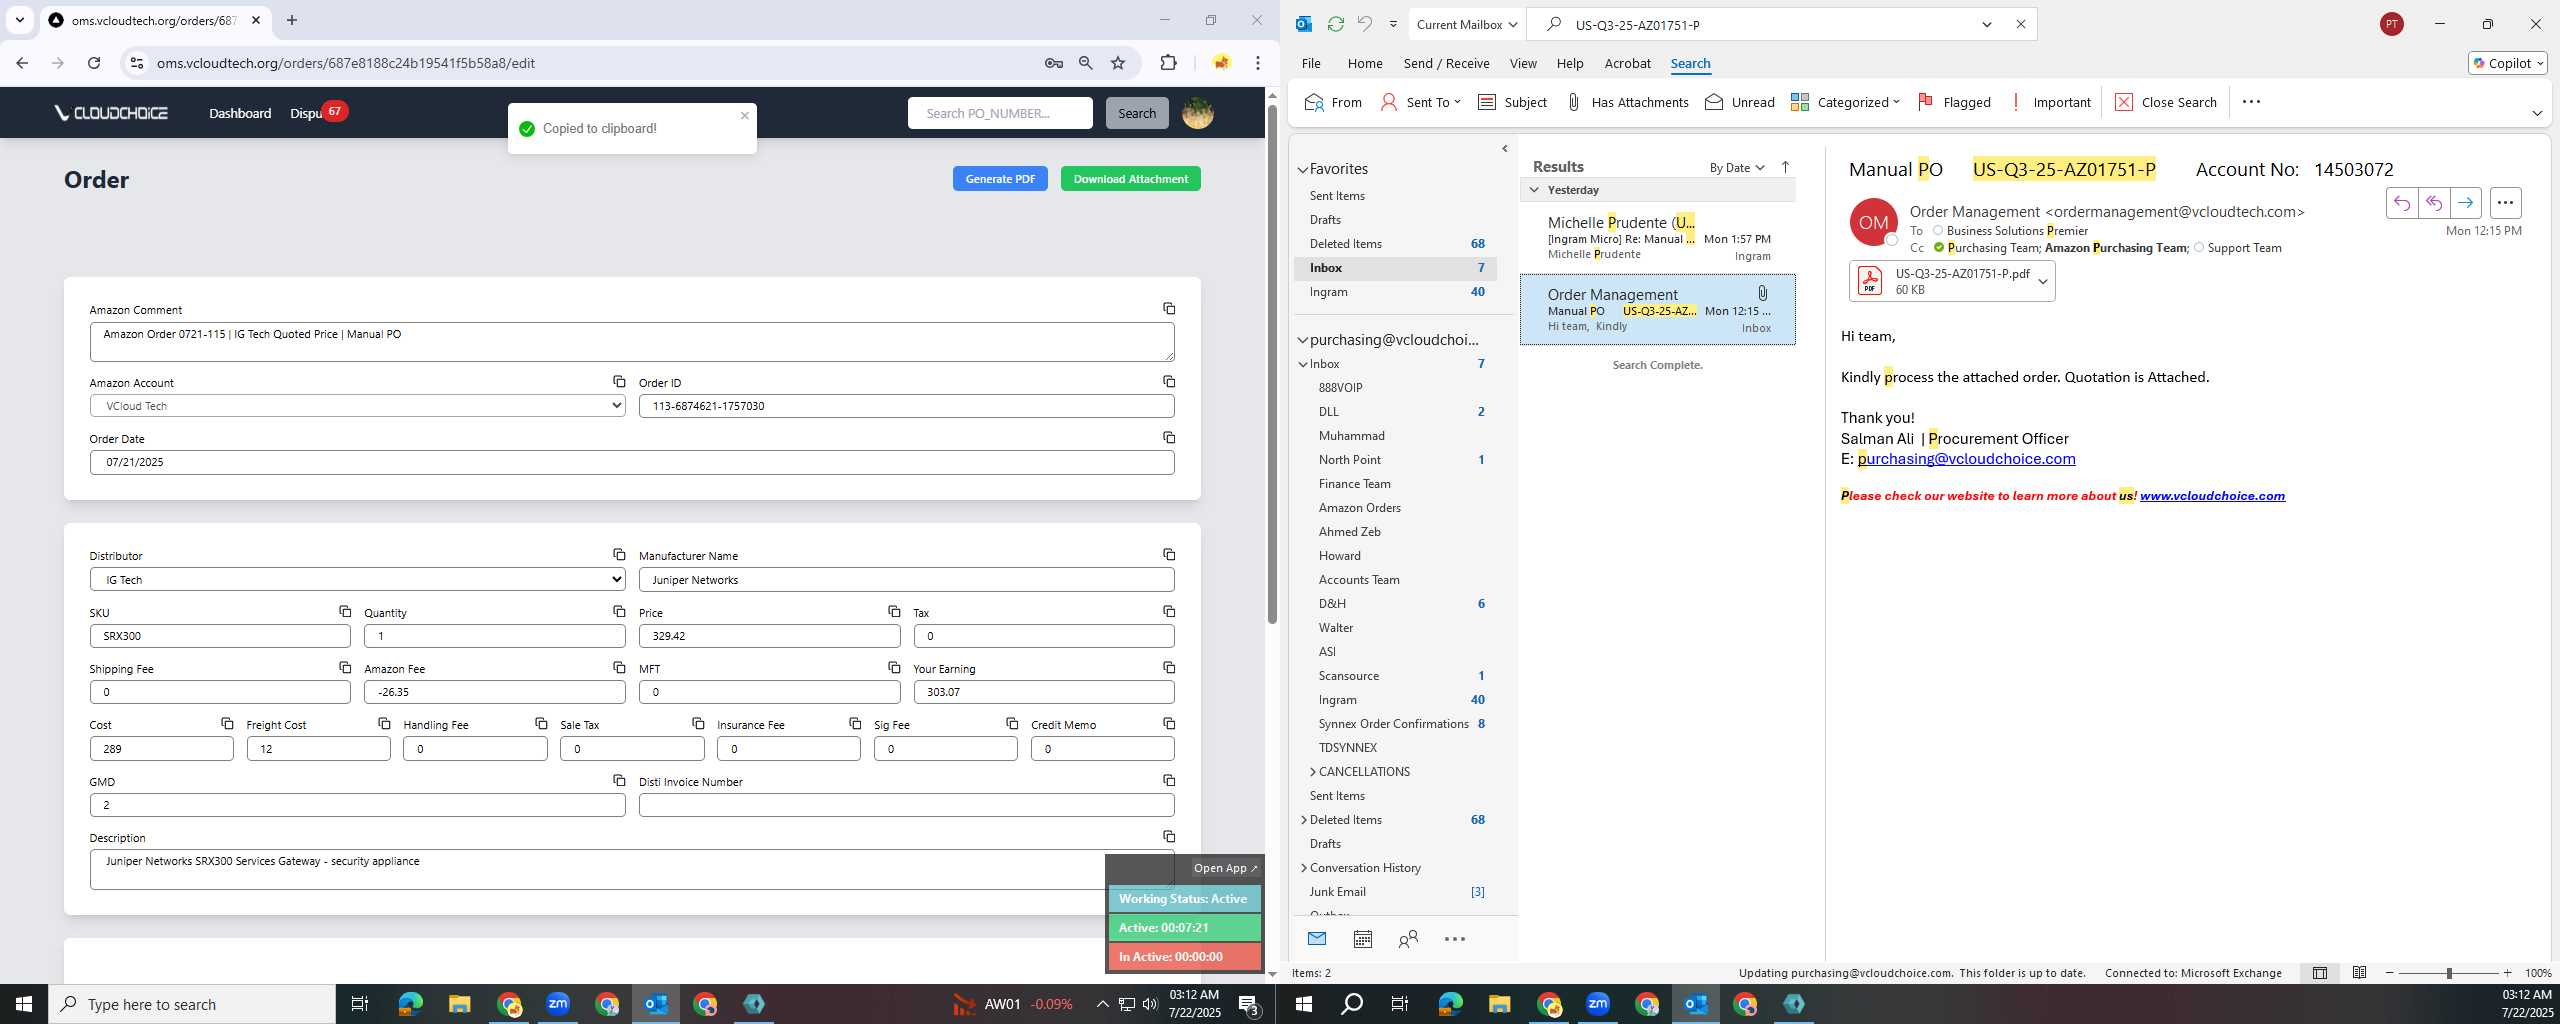
Task: Open Acrobat ribbon tab
Action: (1627, 63)
